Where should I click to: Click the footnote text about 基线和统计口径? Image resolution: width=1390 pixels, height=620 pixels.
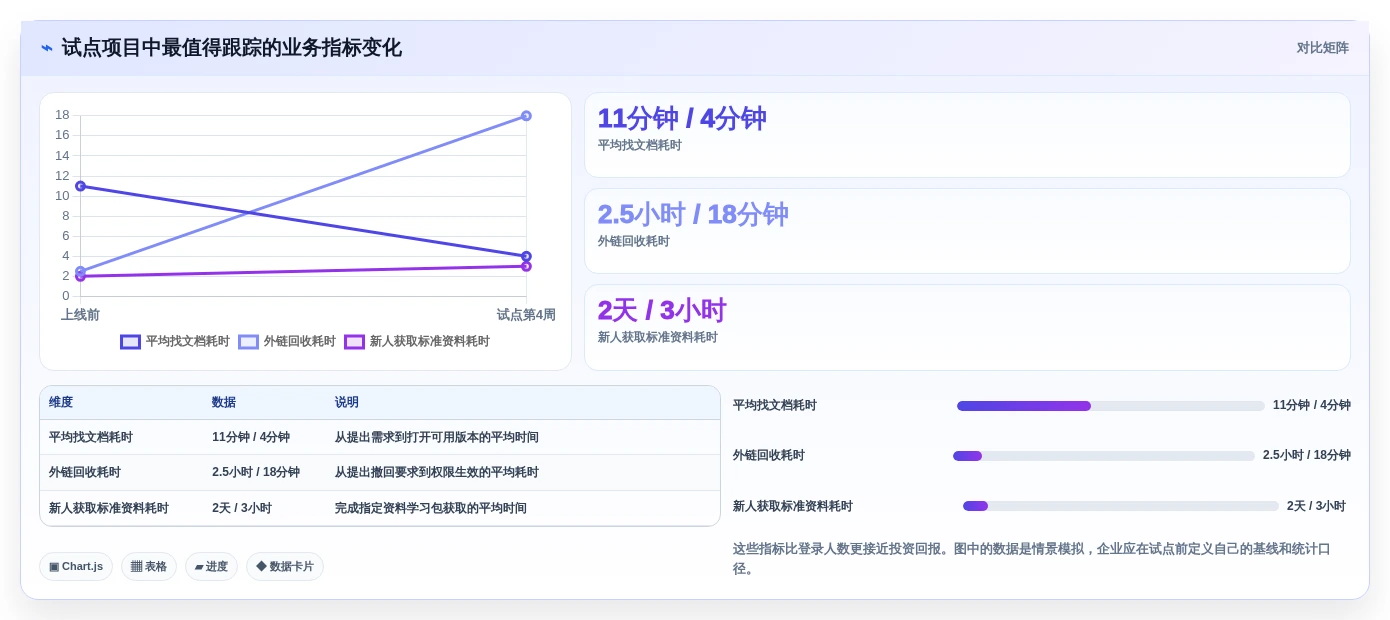point(1032,558)
